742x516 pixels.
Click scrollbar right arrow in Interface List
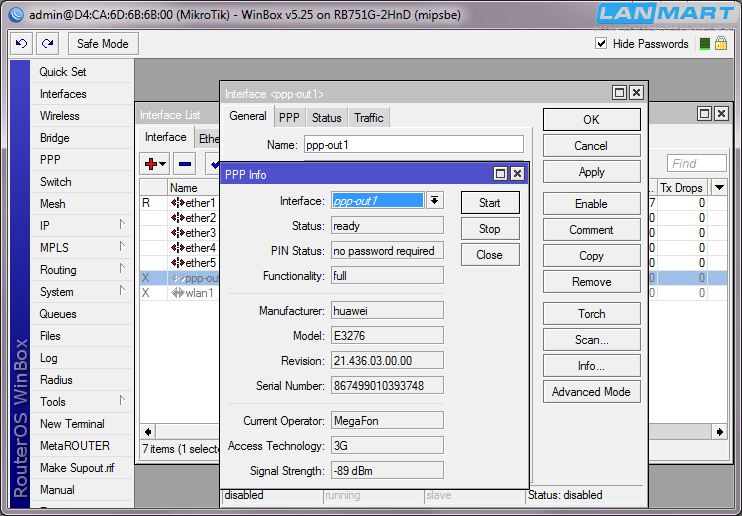719,431
